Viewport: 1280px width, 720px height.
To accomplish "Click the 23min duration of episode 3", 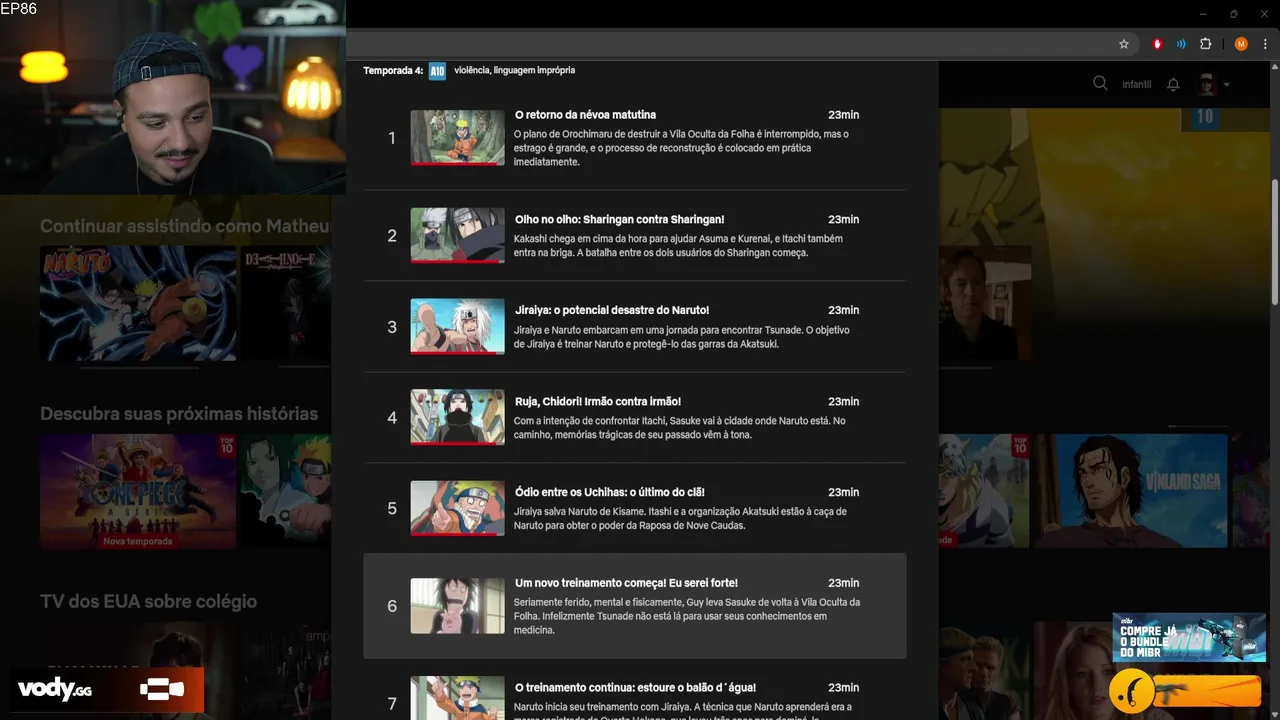I will [843, 311].
